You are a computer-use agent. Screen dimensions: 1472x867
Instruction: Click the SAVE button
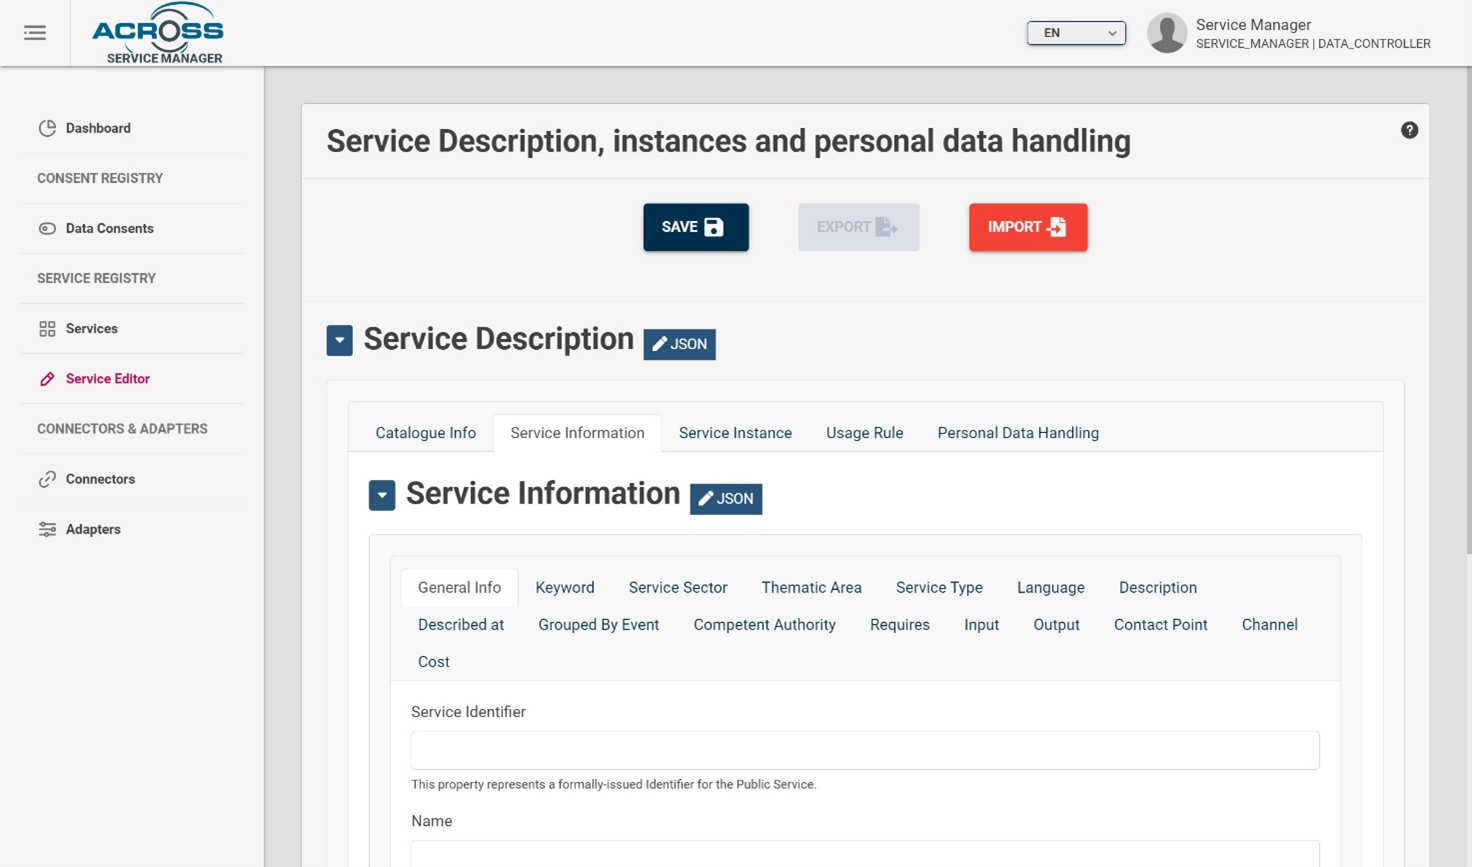696,227
